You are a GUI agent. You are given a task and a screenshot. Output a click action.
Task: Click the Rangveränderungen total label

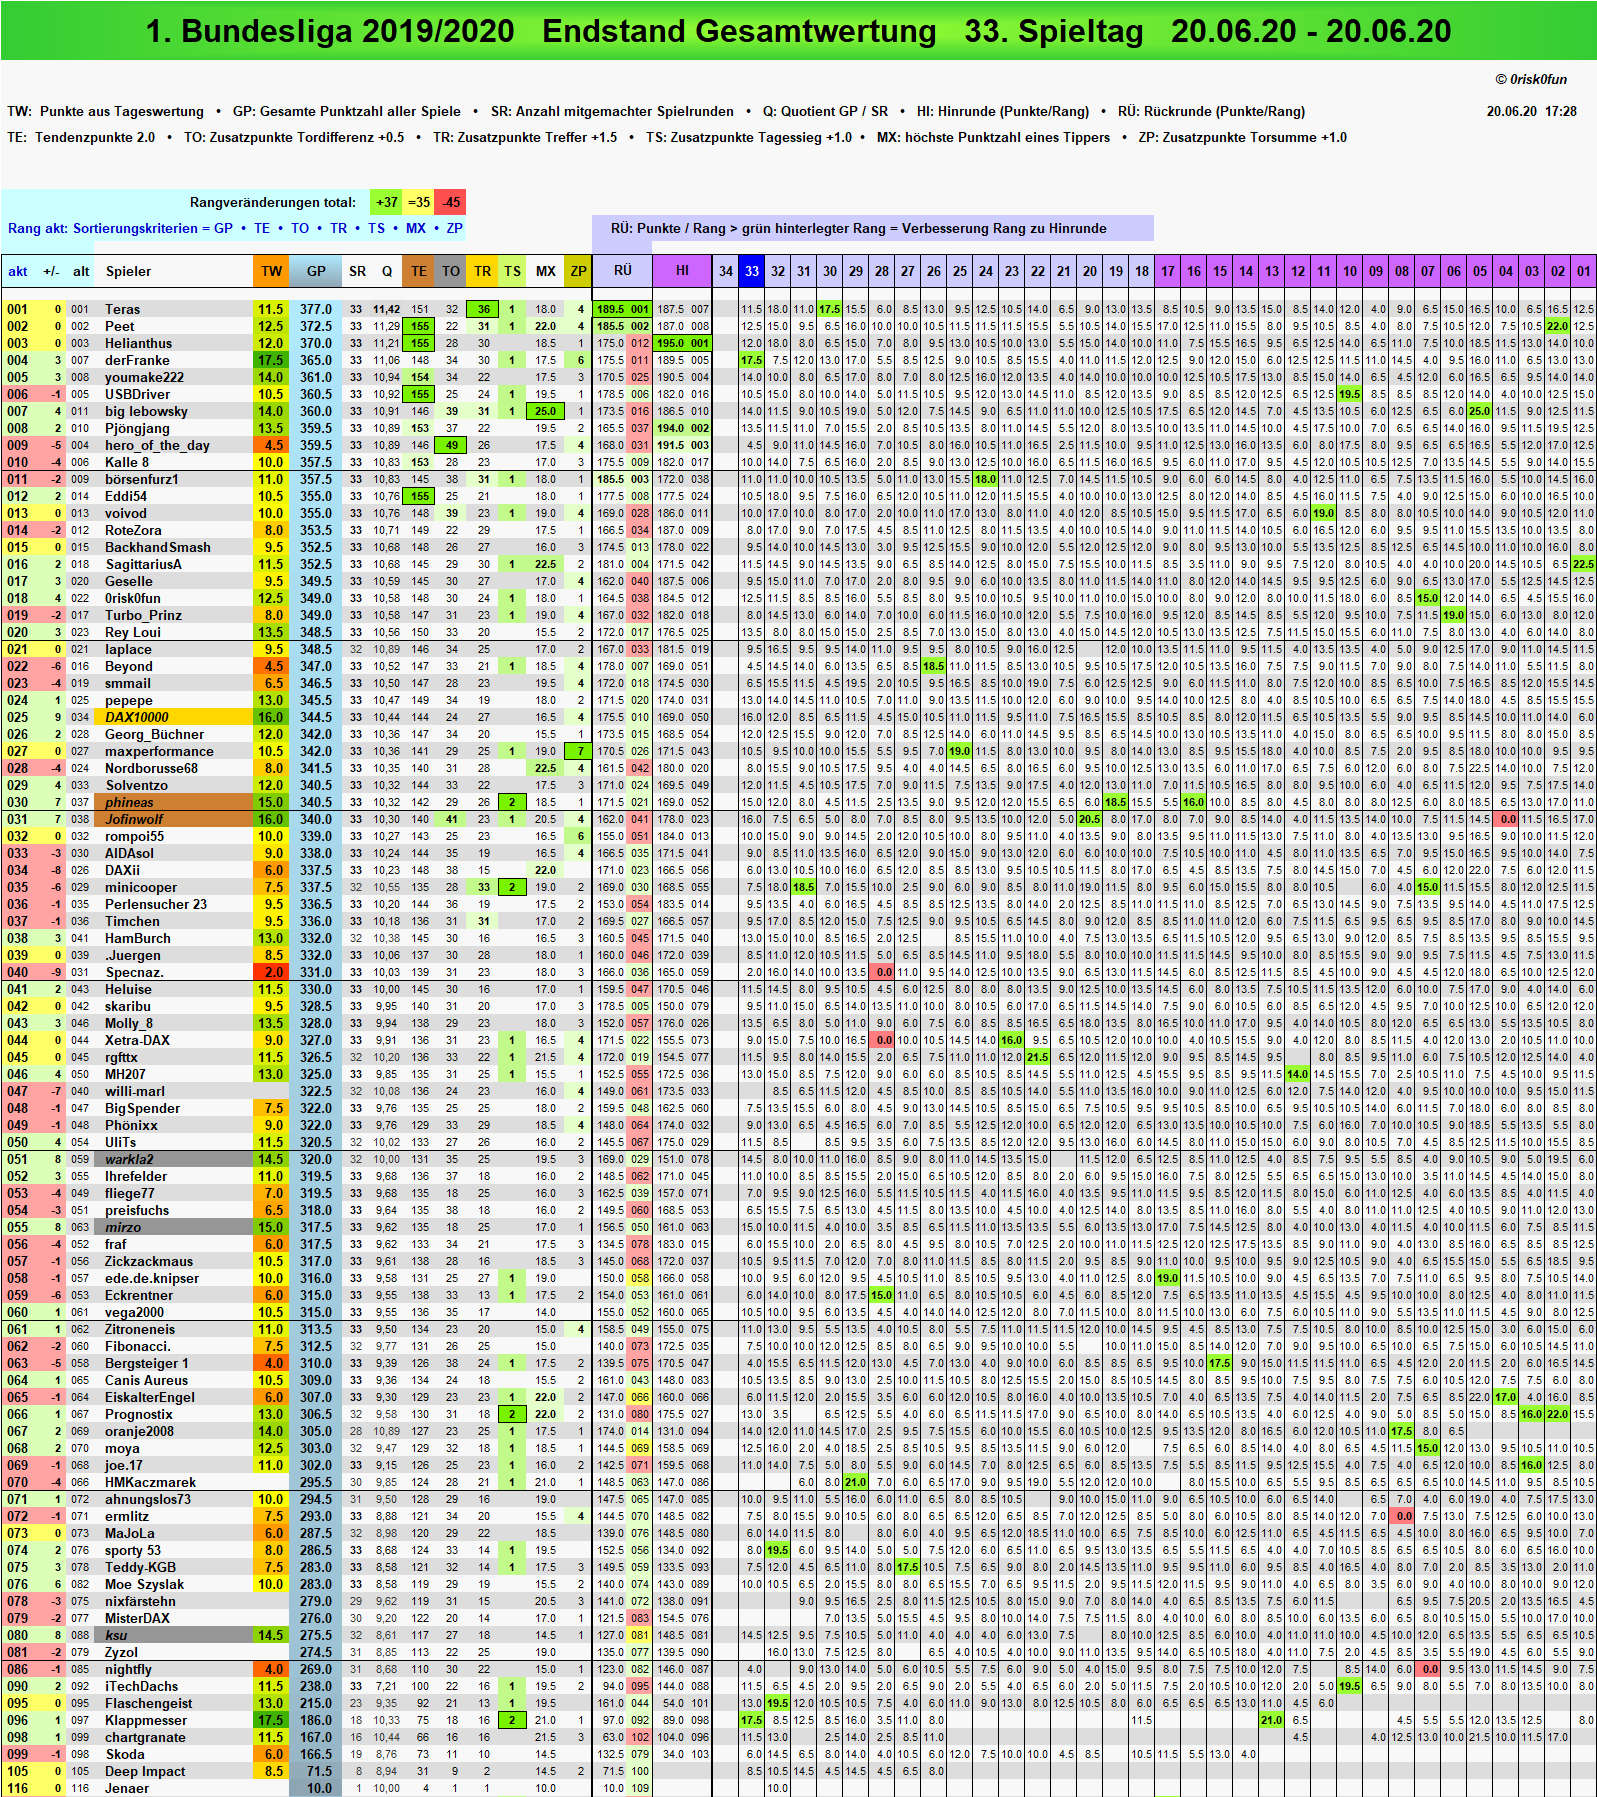273,203
